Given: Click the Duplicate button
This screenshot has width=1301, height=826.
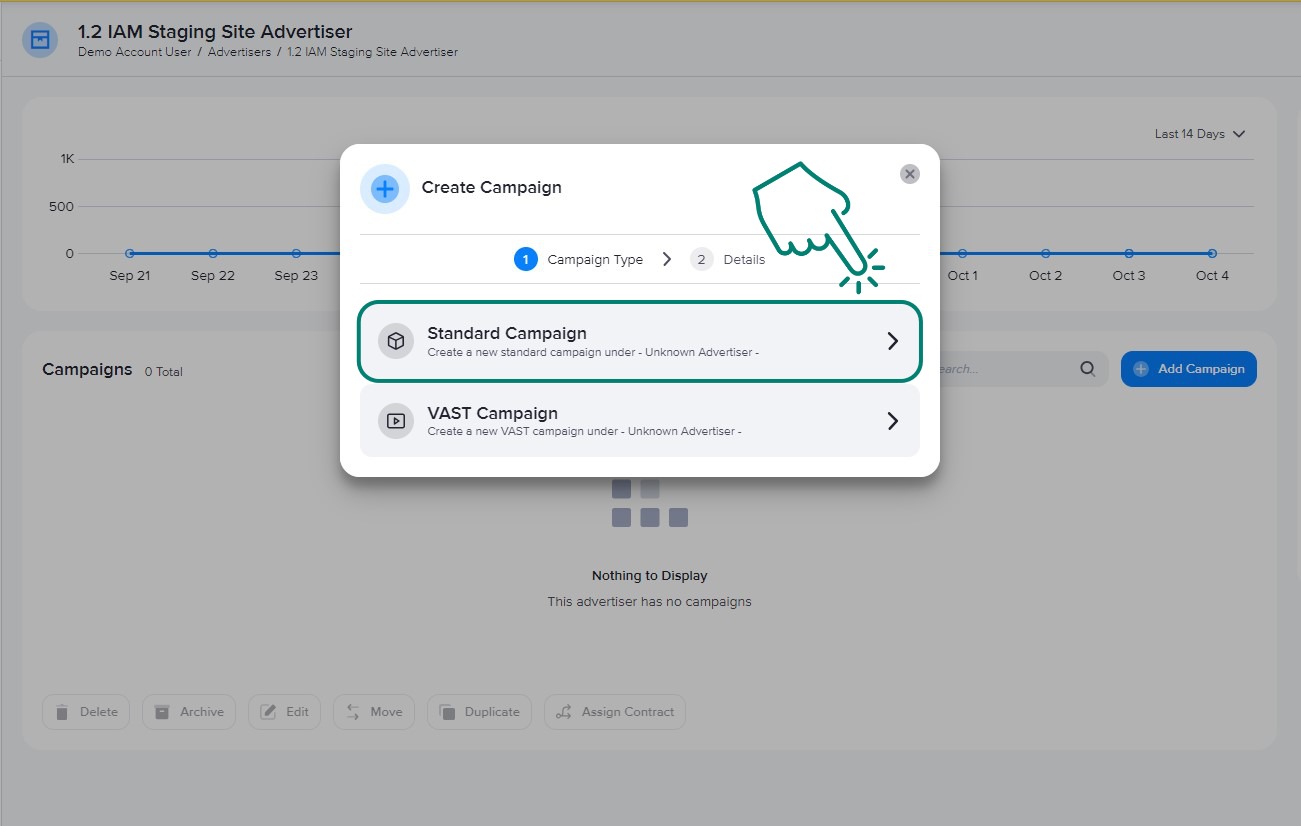Looking at the screenshot, I should (x=479, y=712).
